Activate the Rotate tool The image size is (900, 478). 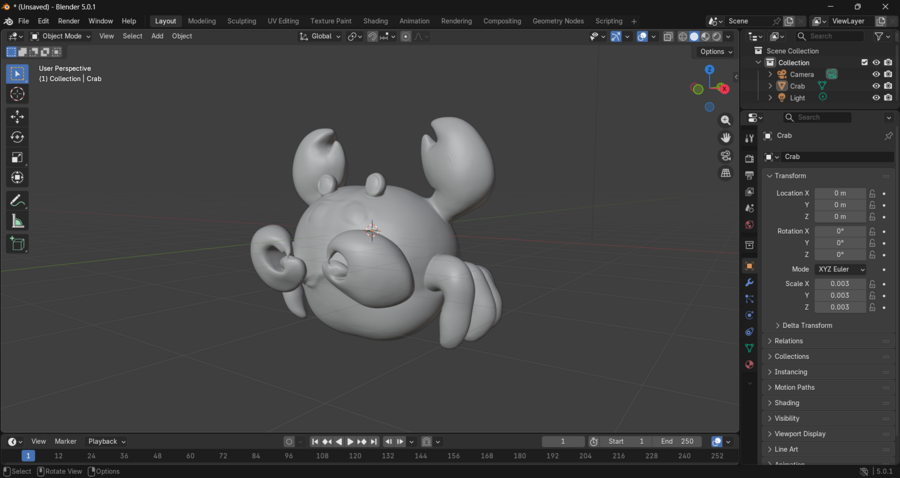click(x=17, y=137)
